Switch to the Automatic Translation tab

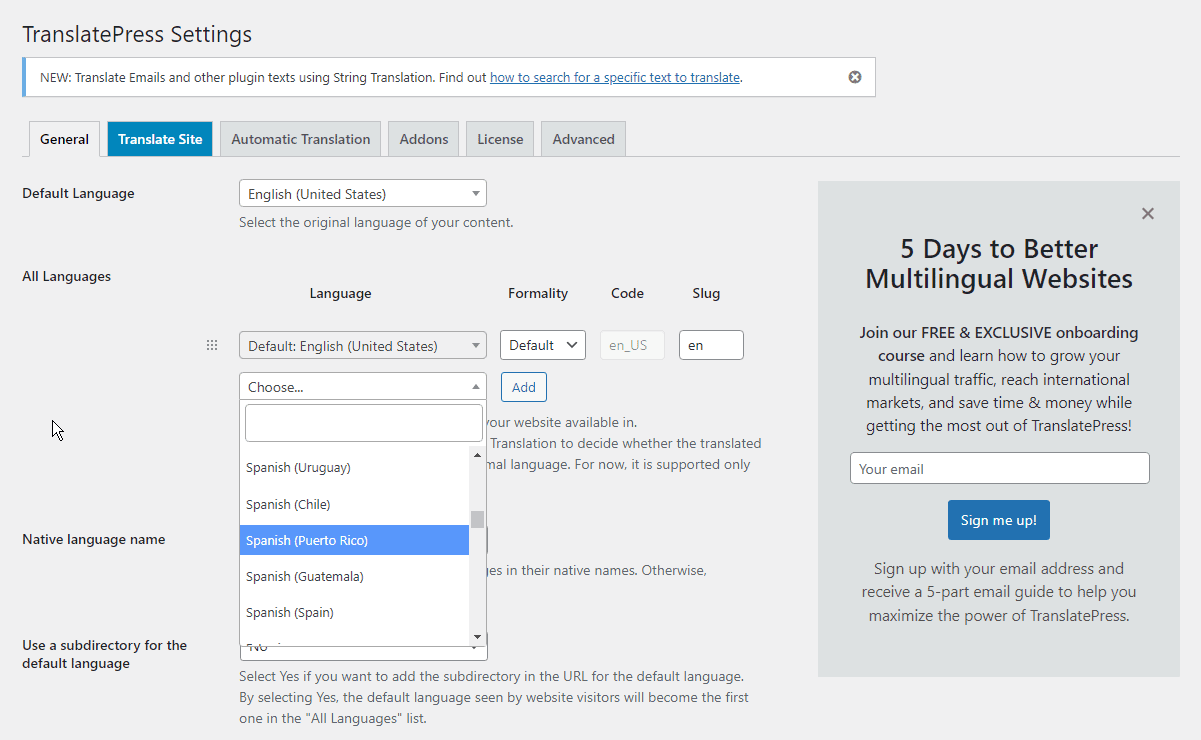[300, 139]
